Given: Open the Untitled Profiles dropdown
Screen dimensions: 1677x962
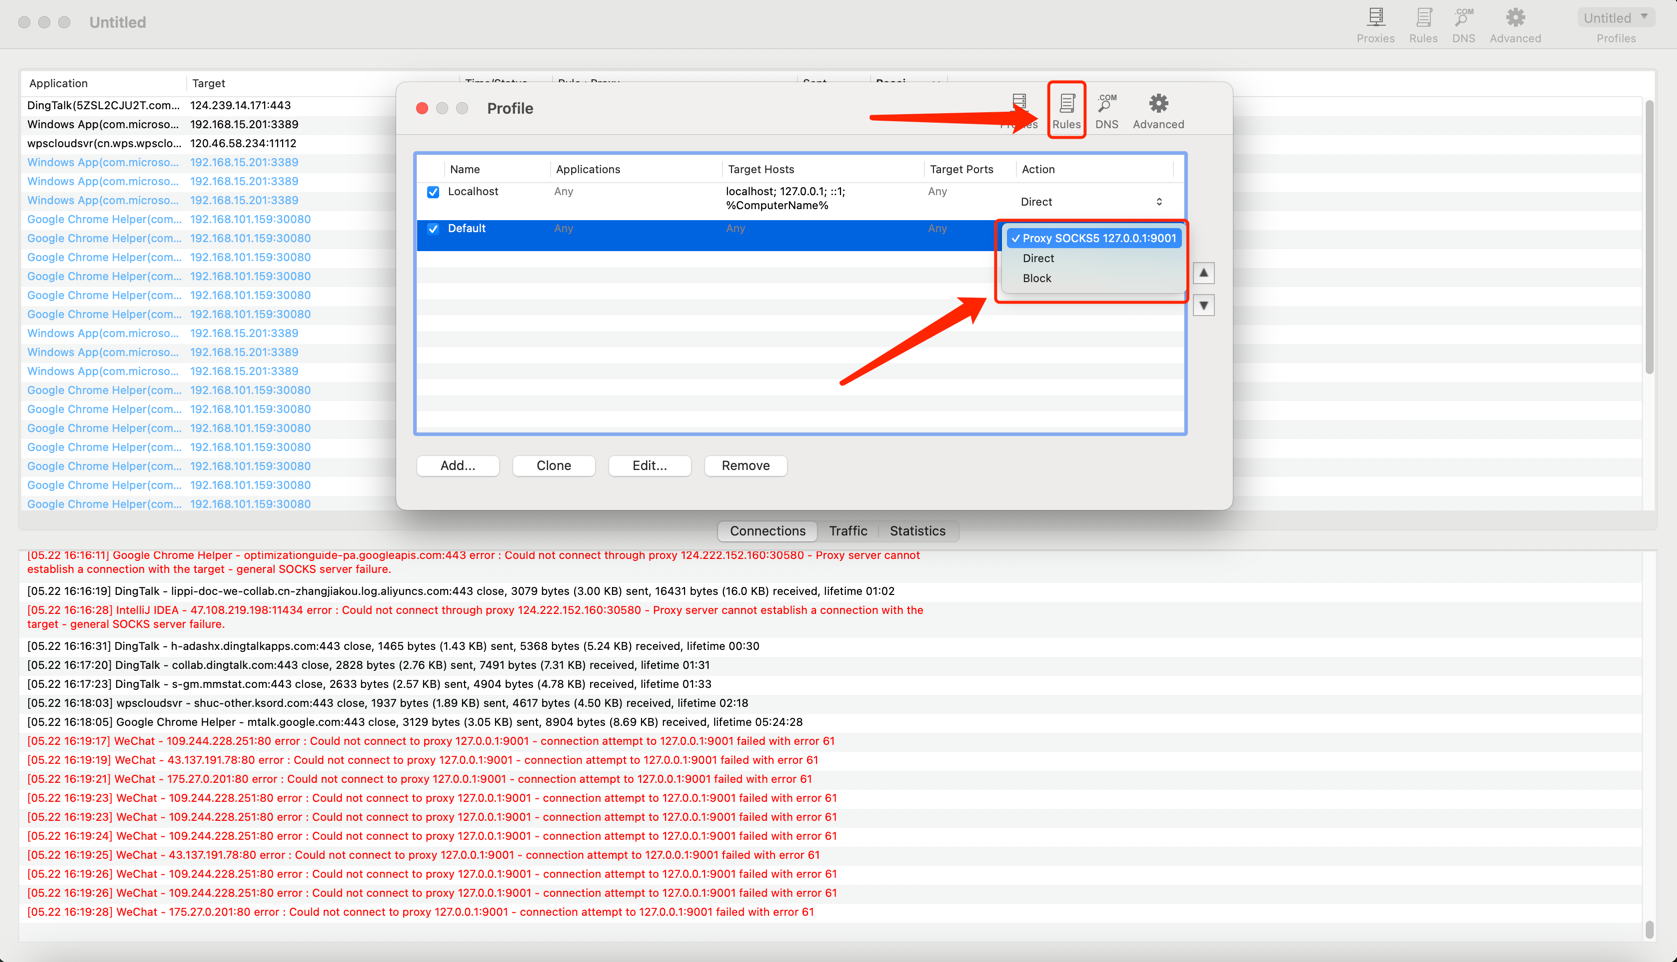Looking at the screenshot, I should (1616, 18).
